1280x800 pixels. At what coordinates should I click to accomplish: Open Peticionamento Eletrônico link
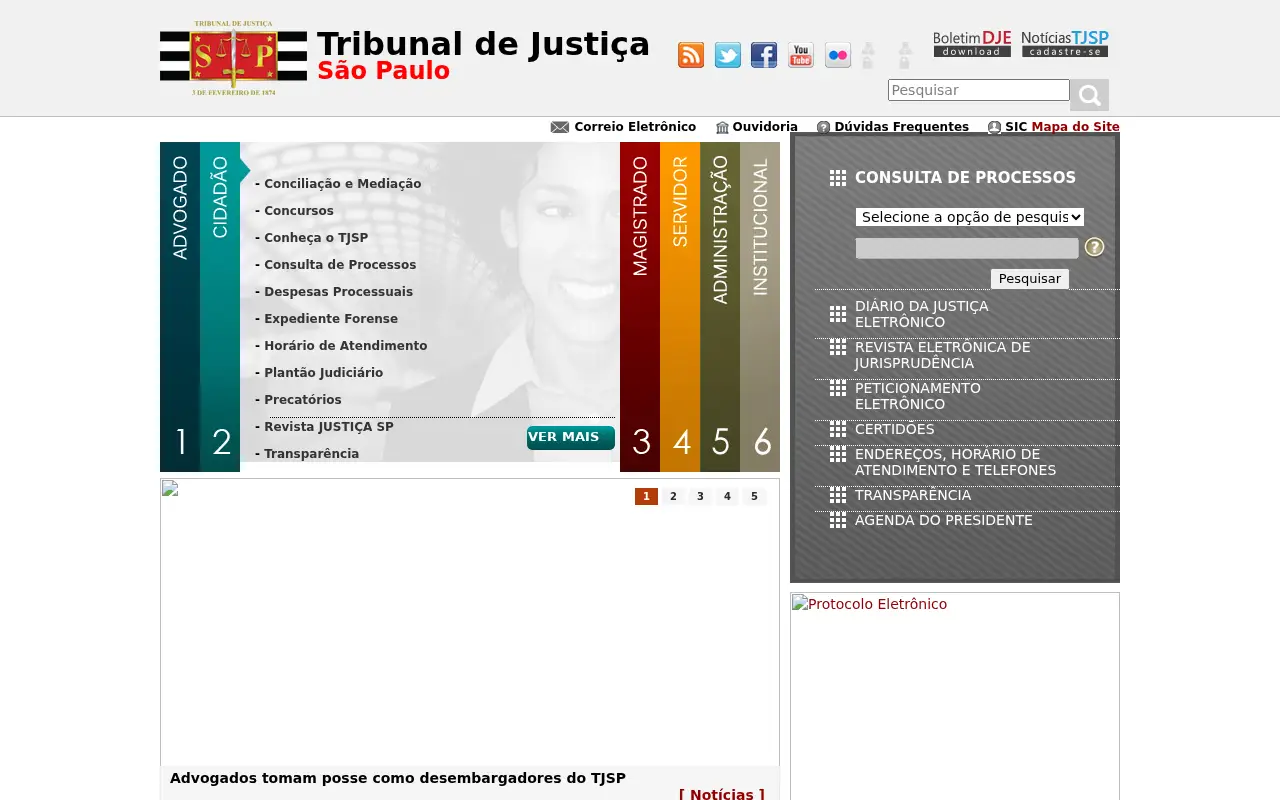[x=918, y=396]
